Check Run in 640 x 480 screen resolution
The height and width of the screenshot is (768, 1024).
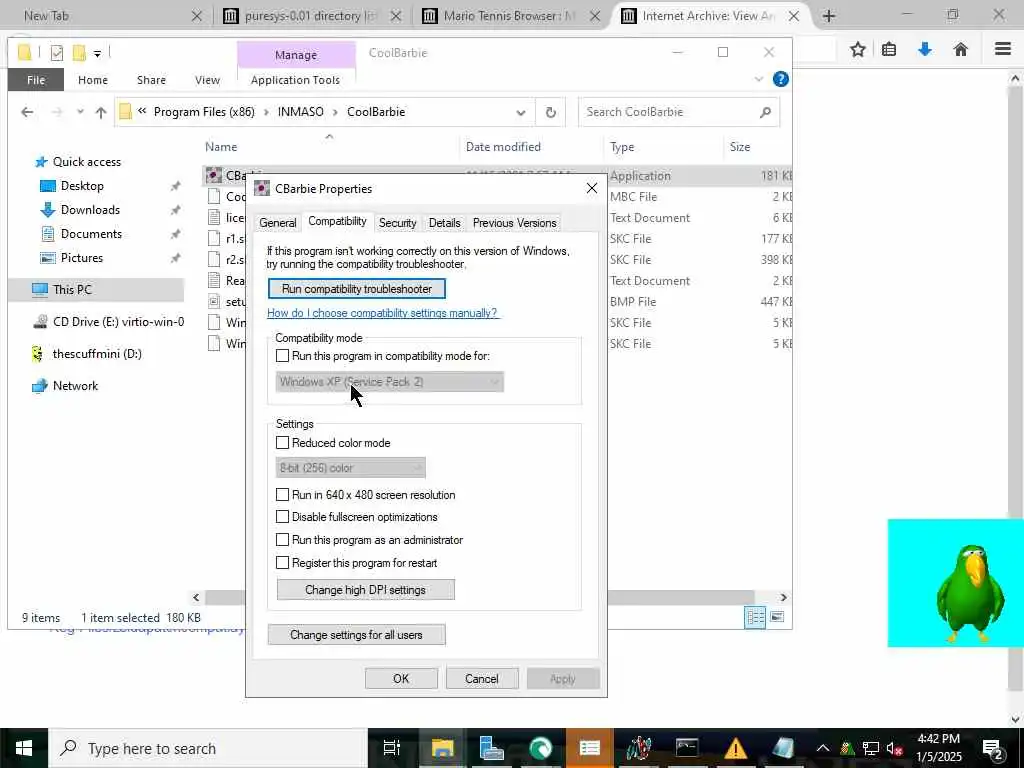click(282, 495)
